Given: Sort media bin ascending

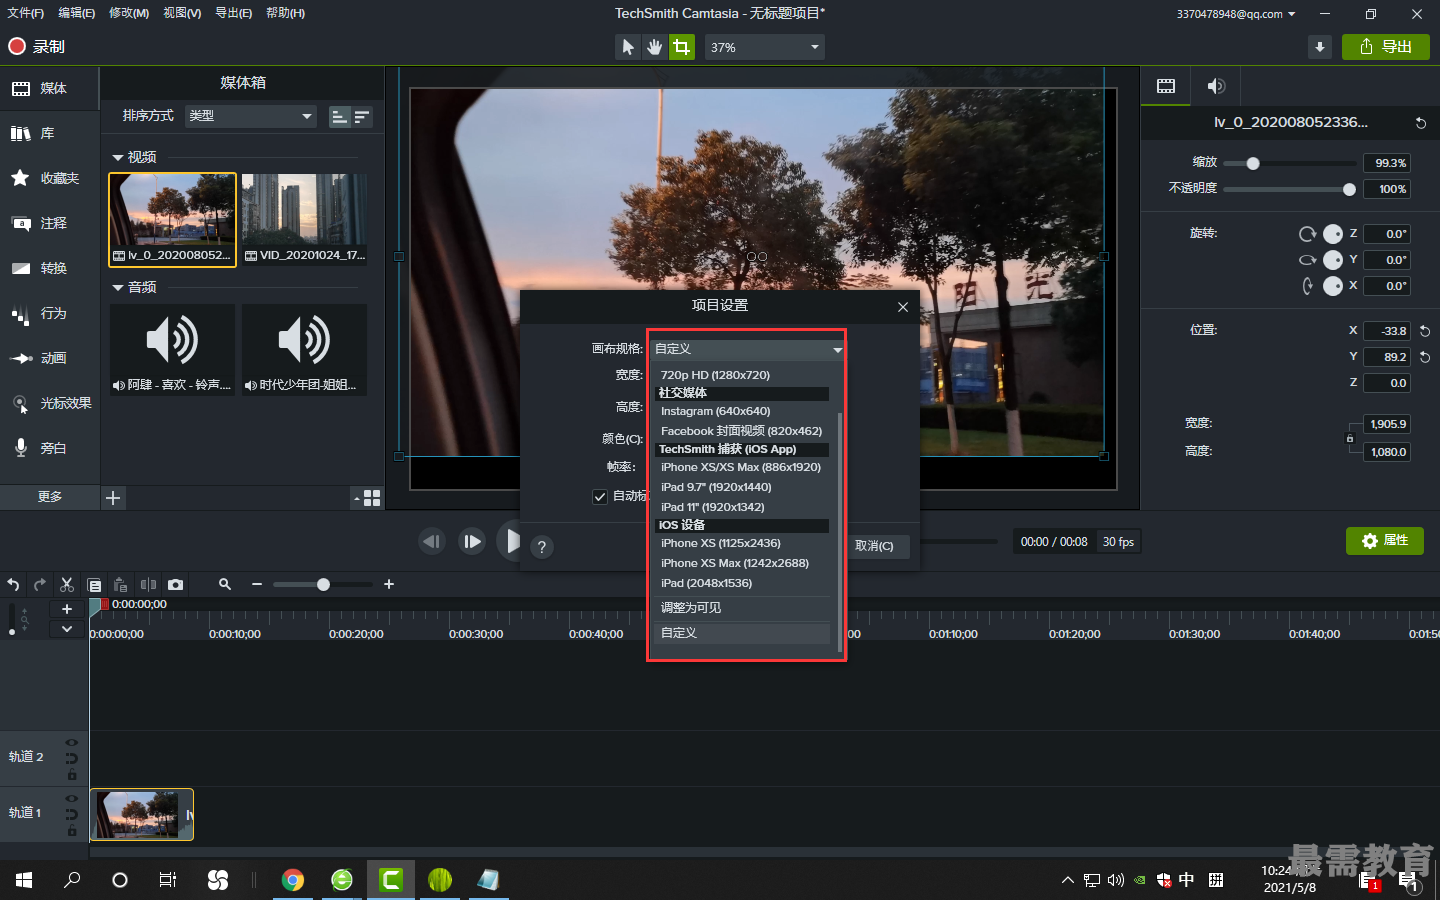Looking at the screenshot, I should point(339,117).
